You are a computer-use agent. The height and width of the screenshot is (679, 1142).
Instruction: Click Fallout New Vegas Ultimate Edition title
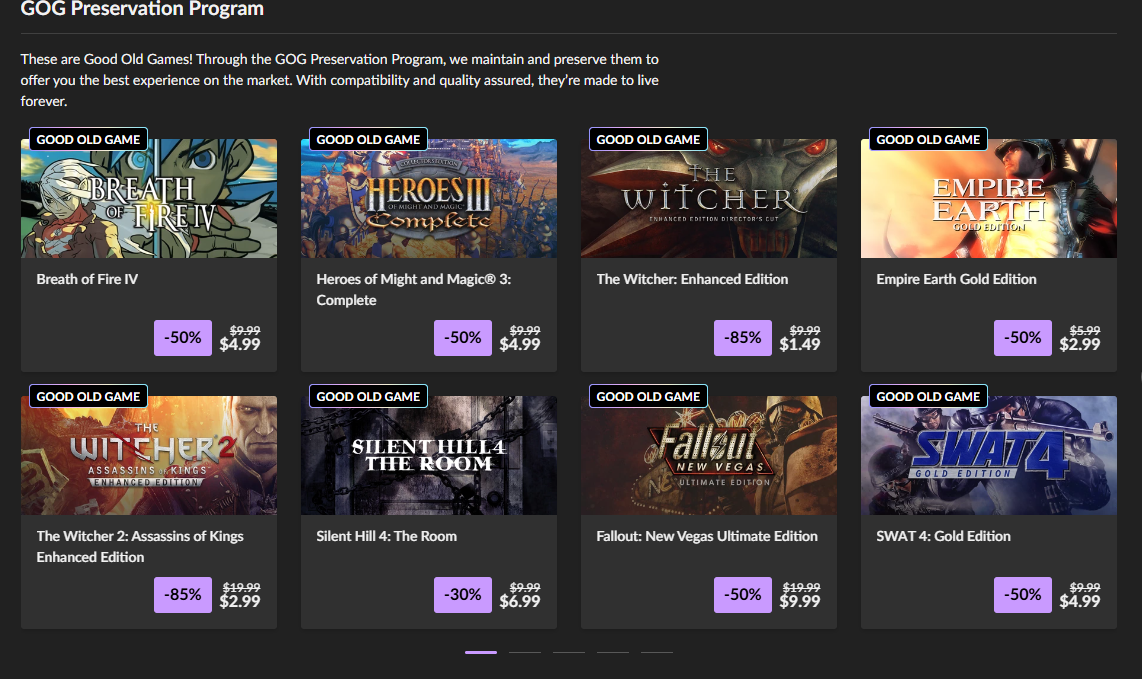(x=707, y=536)
